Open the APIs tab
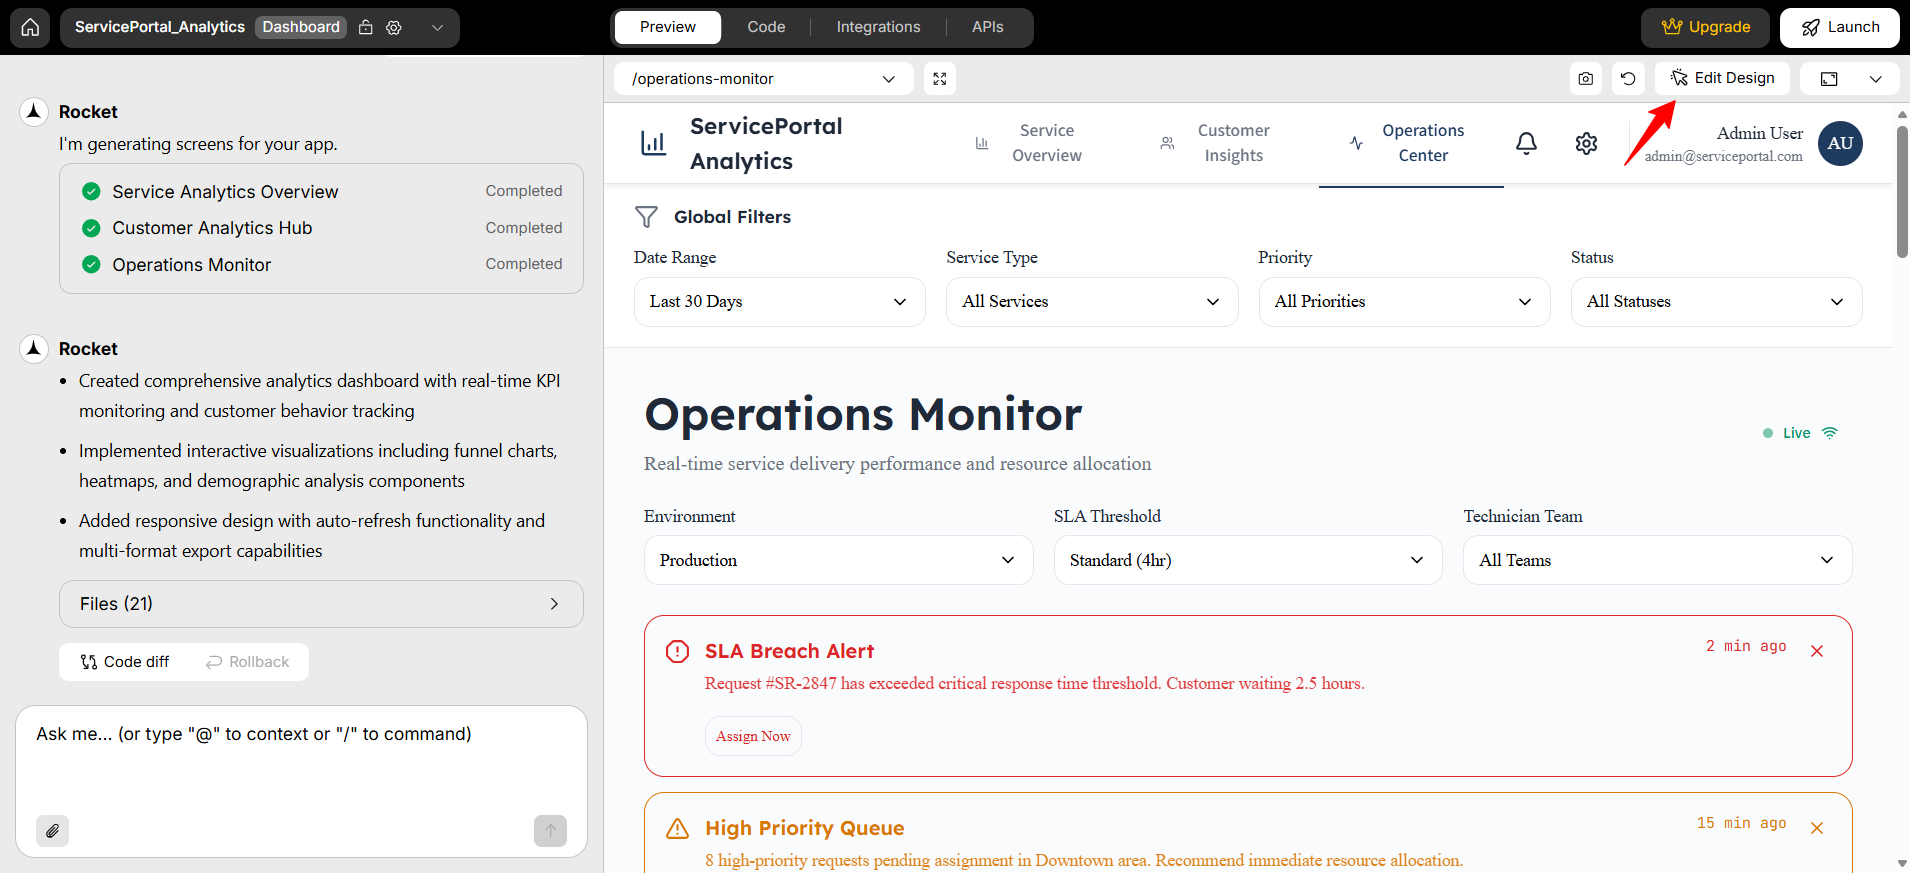The width and height of the screenshot is (1910, 873). coord(987,27)
